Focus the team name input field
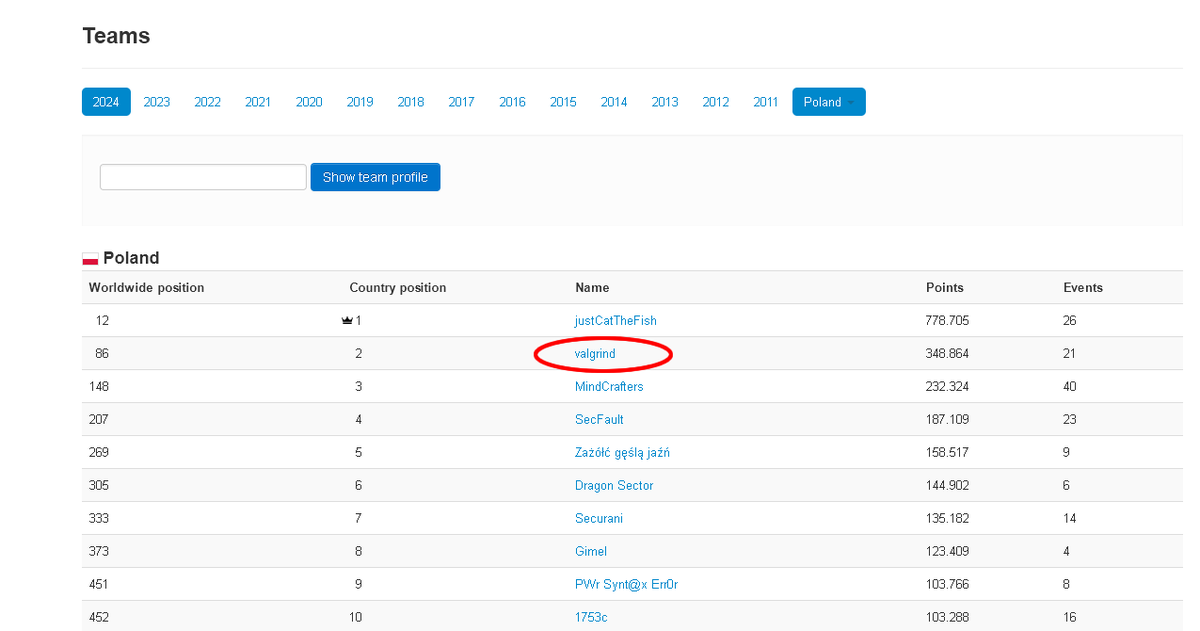 [x=203, y=177]
